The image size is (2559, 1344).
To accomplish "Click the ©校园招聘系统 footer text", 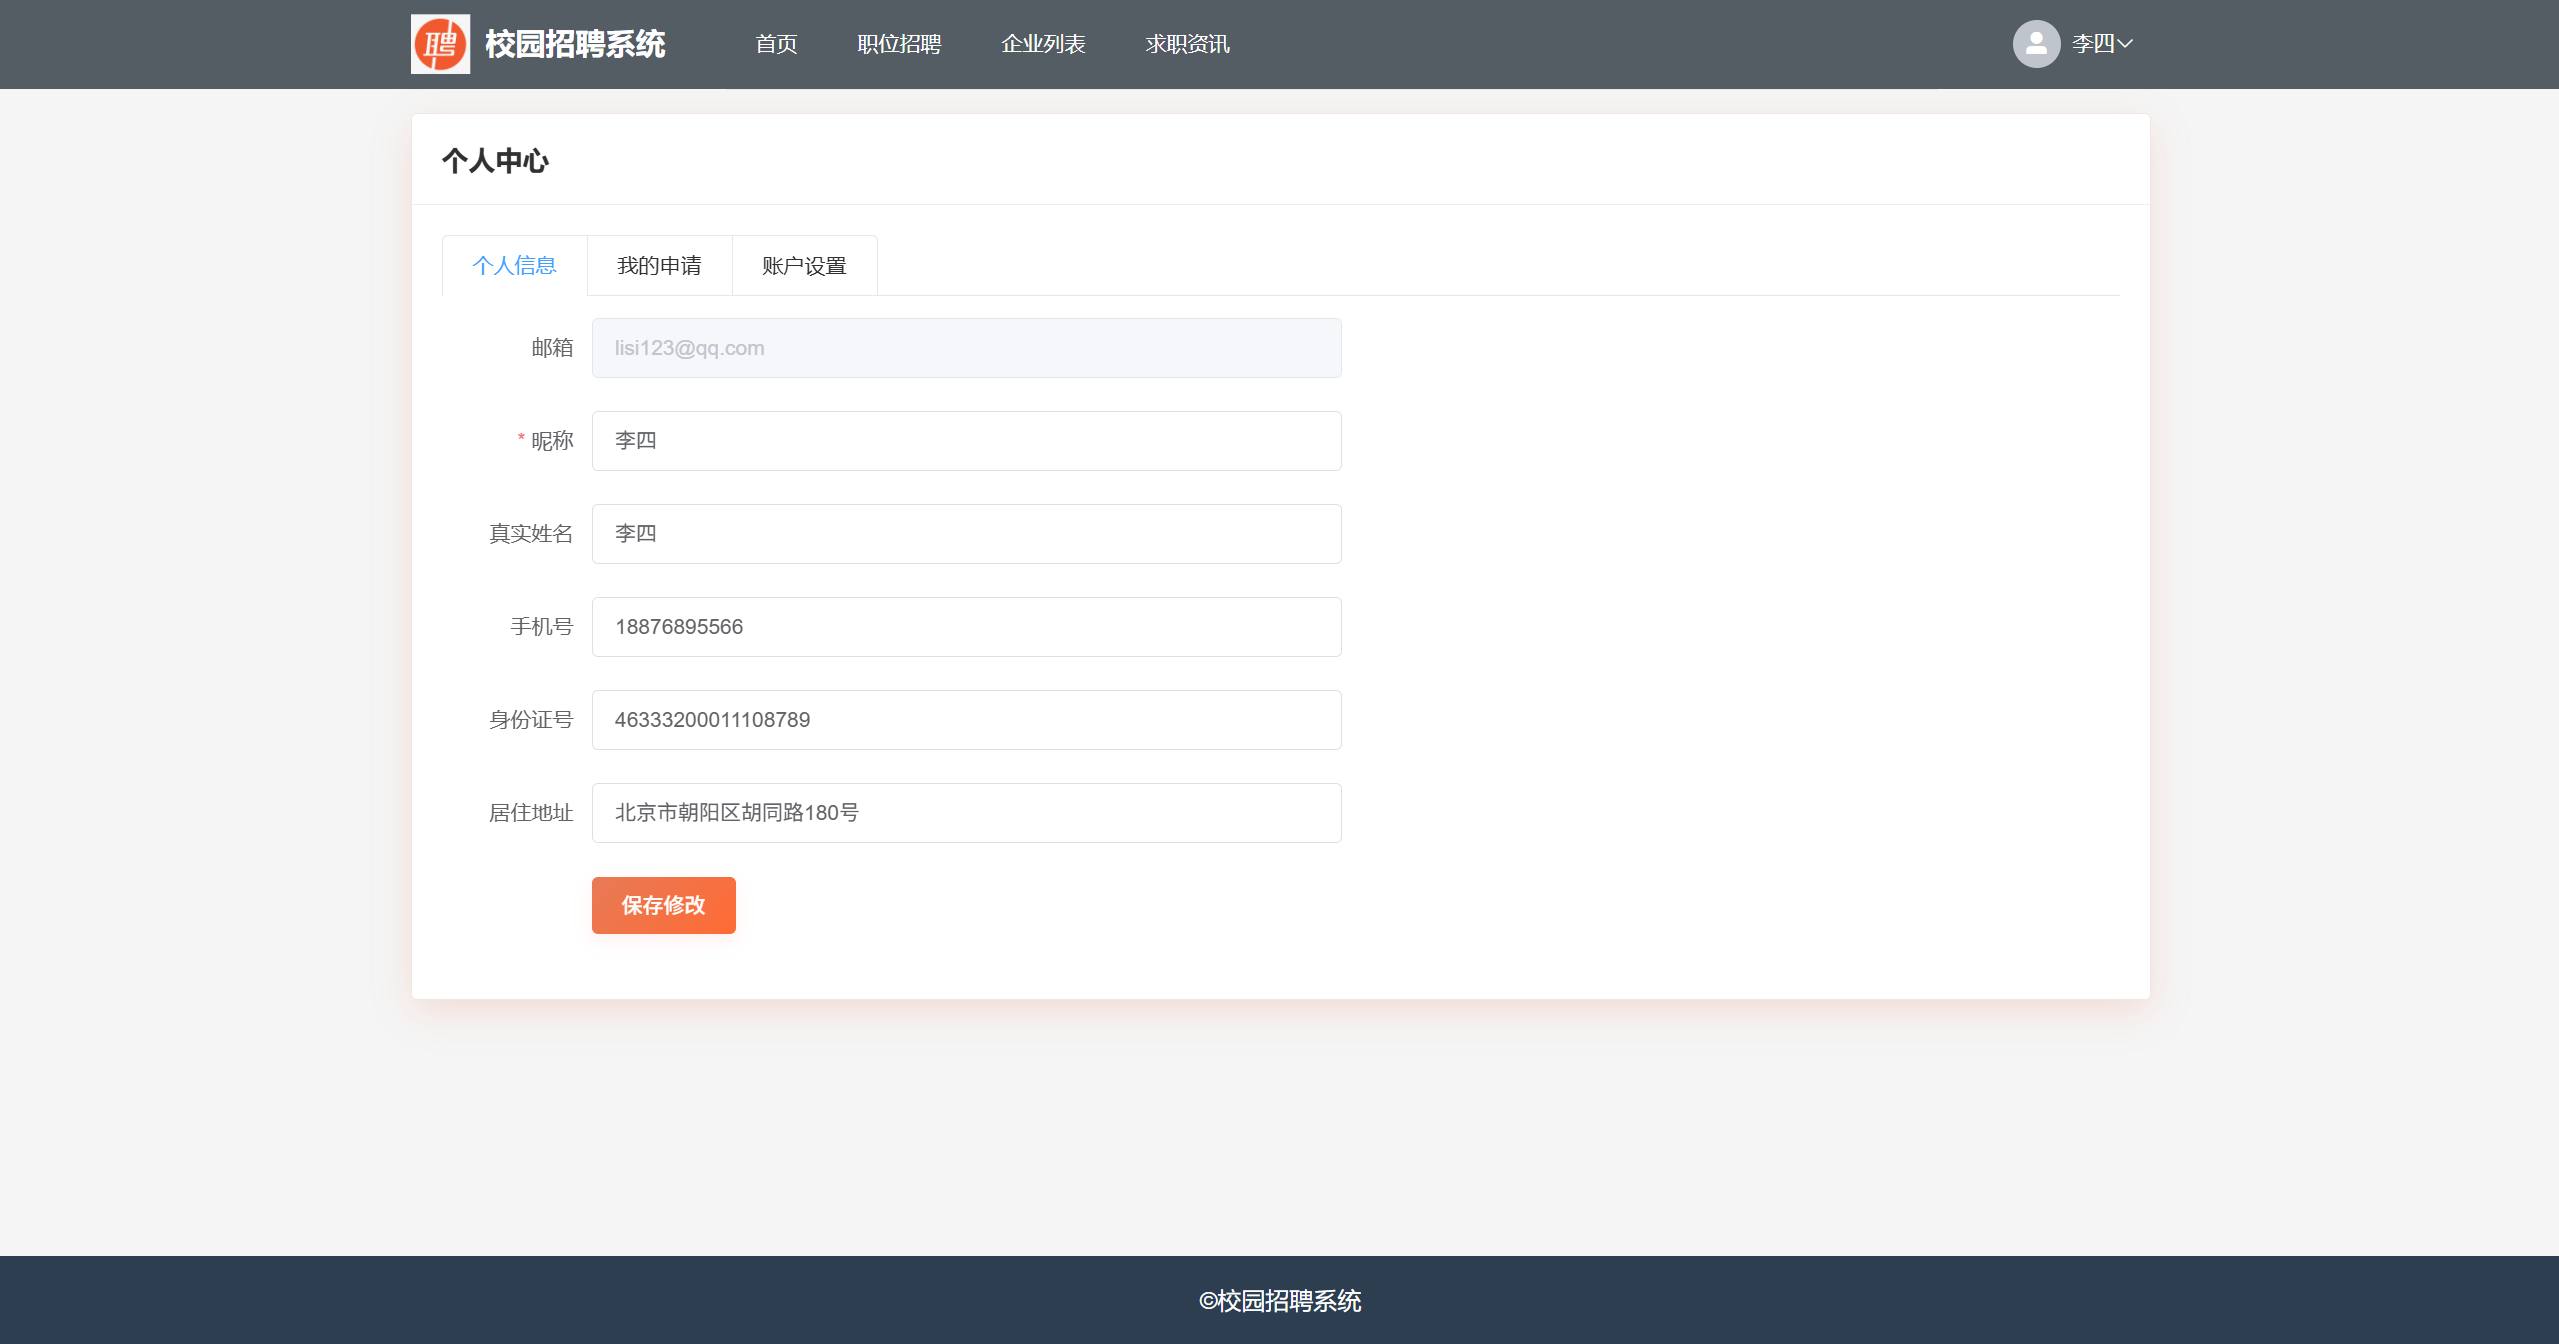I will tap(1280, 1301).
